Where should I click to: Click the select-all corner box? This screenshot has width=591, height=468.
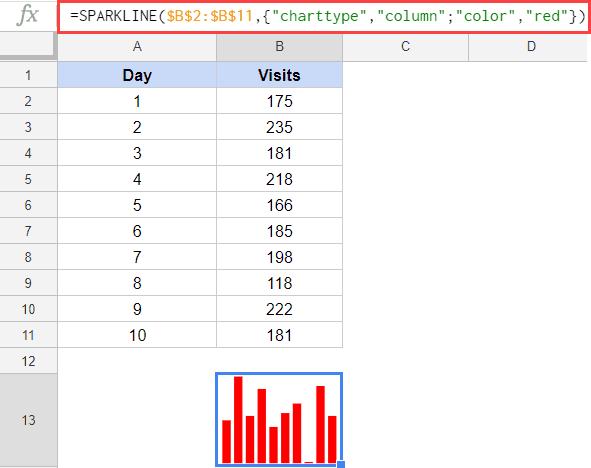pos(28,45)
